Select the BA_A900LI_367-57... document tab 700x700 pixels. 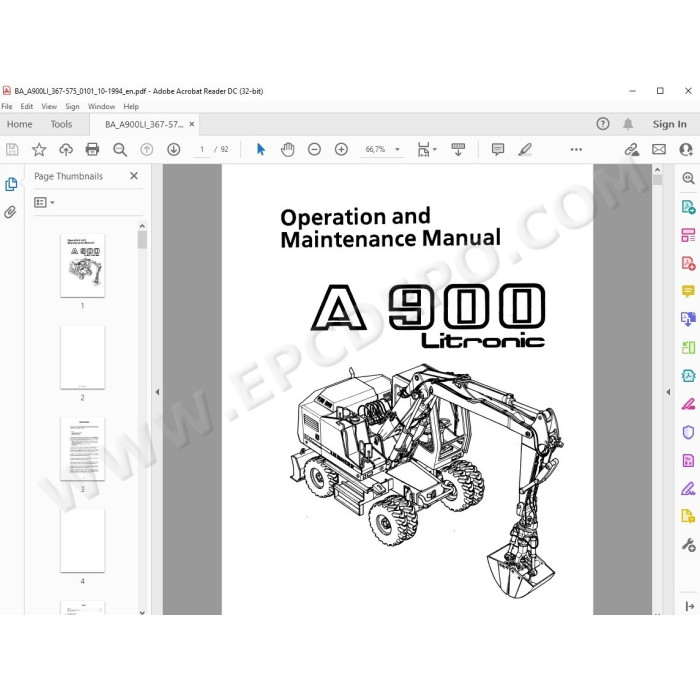click(x=144, y=125)
